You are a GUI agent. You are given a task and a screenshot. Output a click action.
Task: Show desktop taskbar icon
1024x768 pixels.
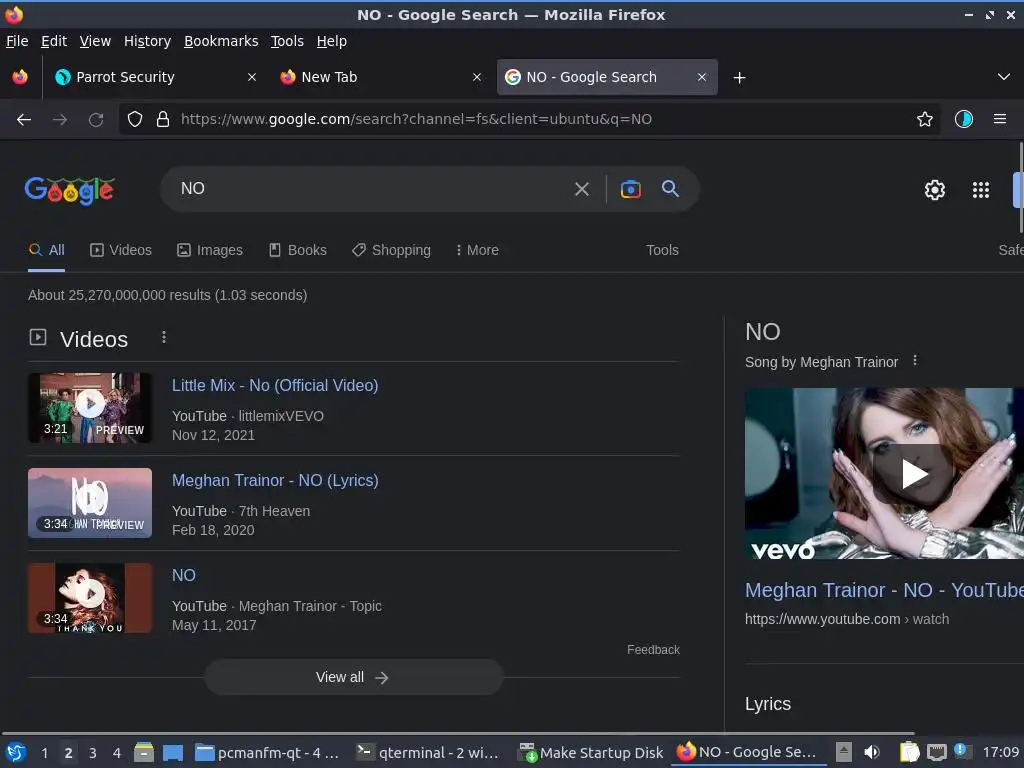pos(173,753)
